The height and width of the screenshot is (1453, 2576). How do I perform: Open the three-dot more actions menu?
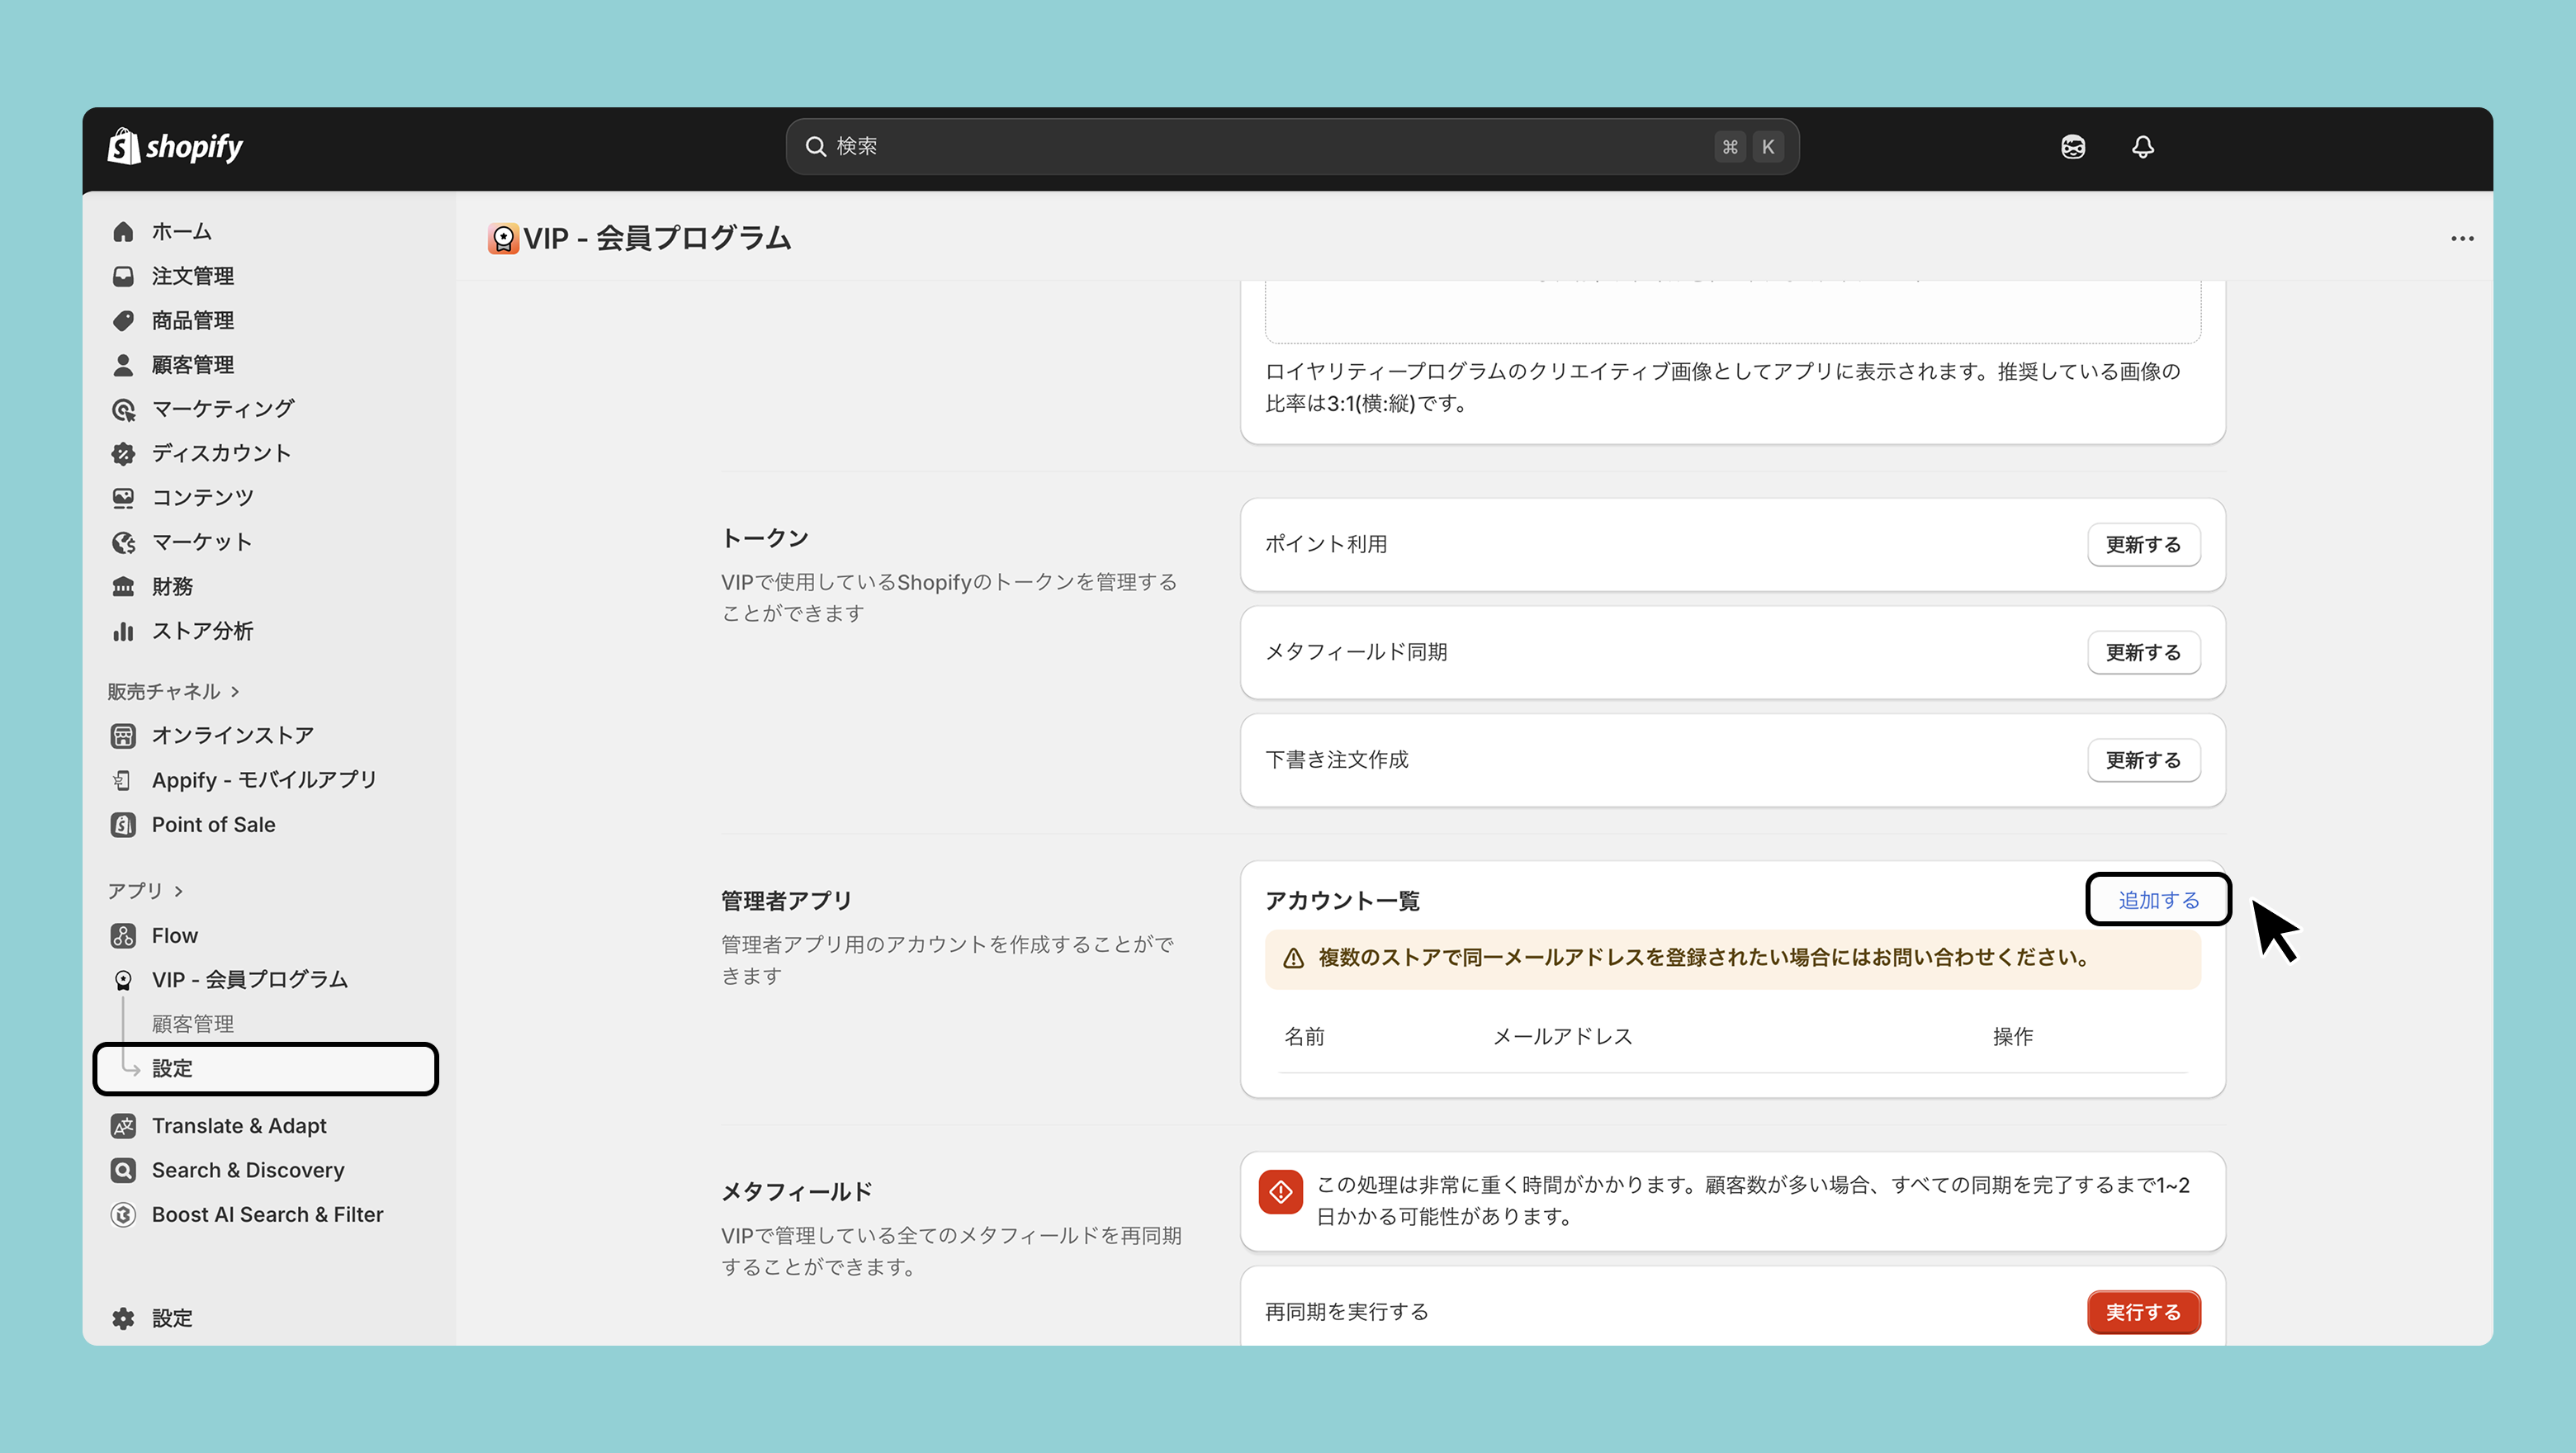(x=2462, y=239)
